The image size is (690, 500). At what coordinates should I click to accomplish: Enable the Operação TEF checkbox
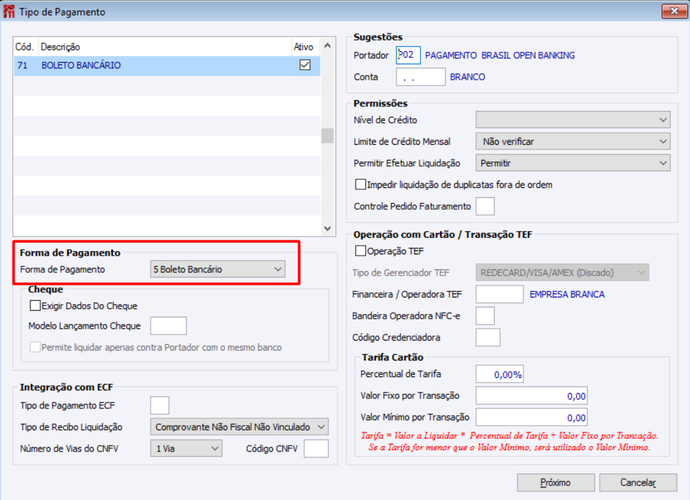tap(360, 251)
